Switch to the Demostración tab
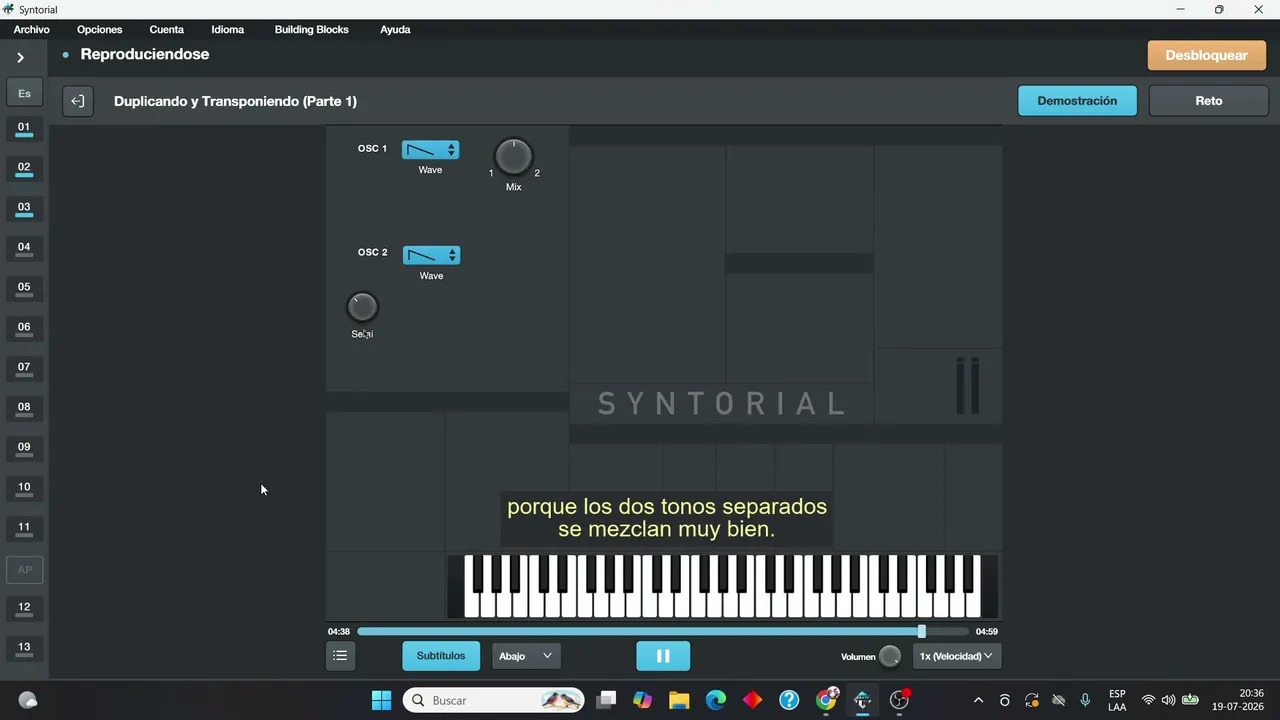 [1077, 101]
